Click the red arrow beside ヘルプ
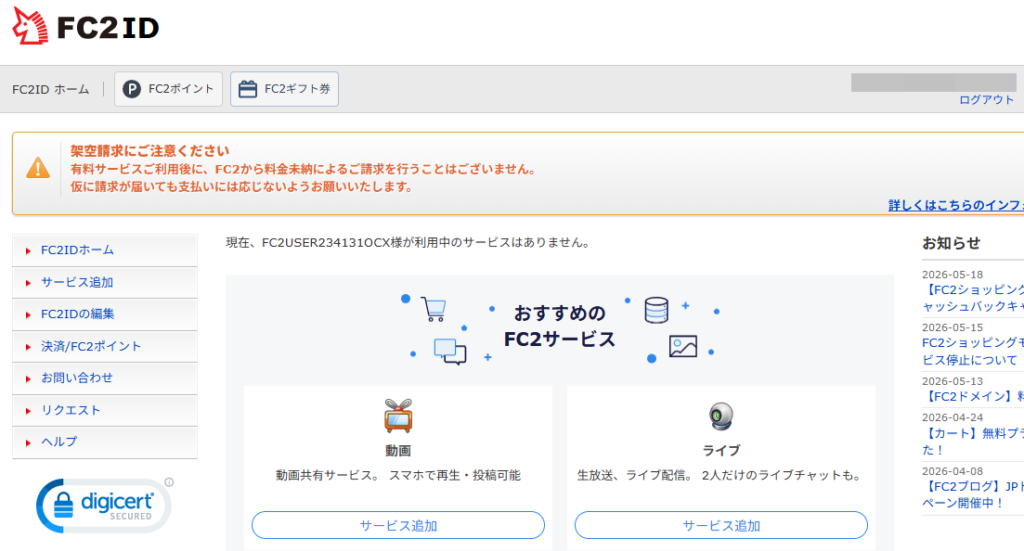Screen dimensions: 1024x551 28,443
